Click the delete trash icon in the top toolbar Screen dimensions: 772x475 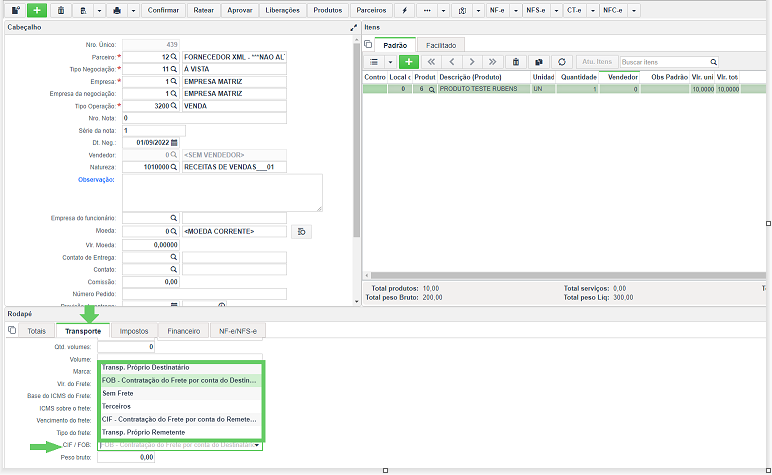[61, 10]
